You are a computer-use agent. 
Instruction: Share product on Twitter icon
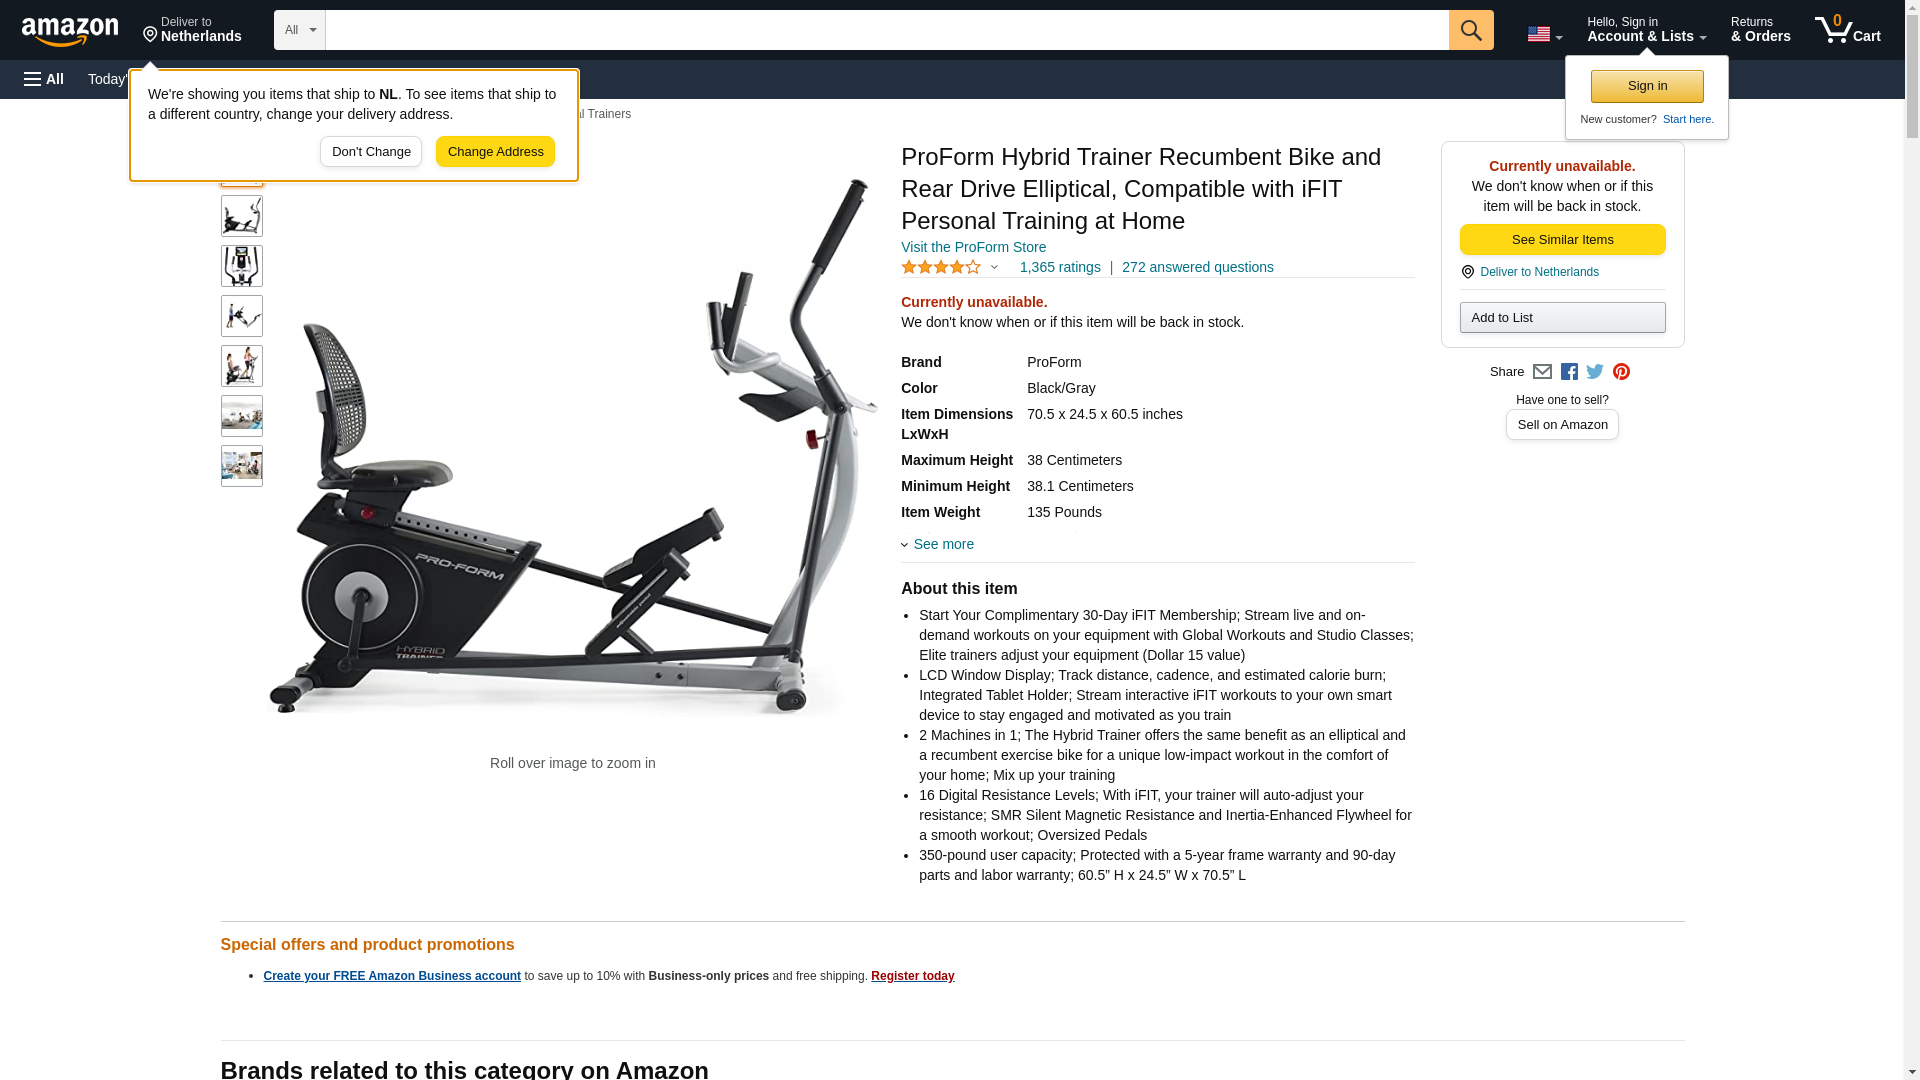tap(1595, 372)
